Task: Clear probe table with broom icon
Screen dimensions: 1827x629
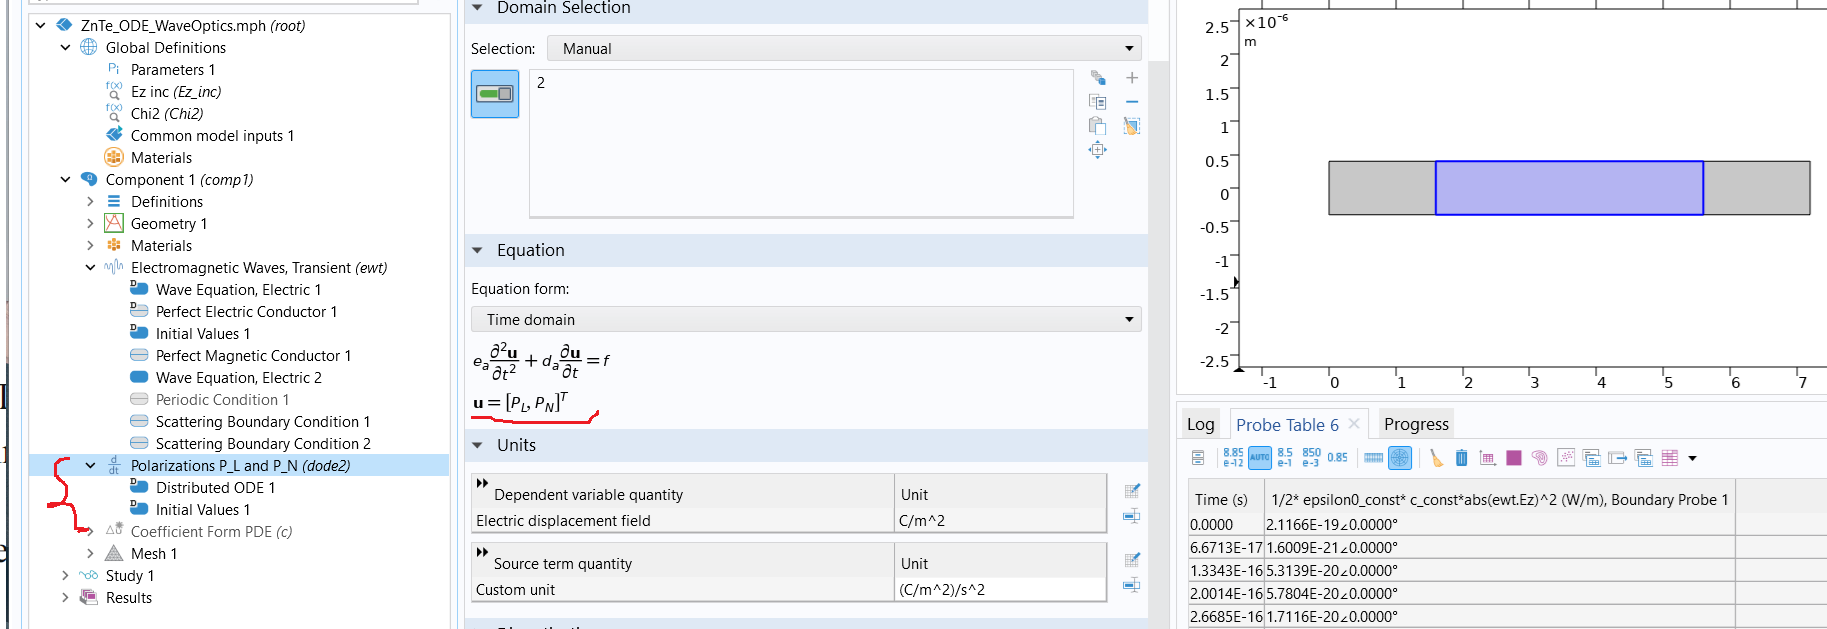Action: [x=1437, y=458]
